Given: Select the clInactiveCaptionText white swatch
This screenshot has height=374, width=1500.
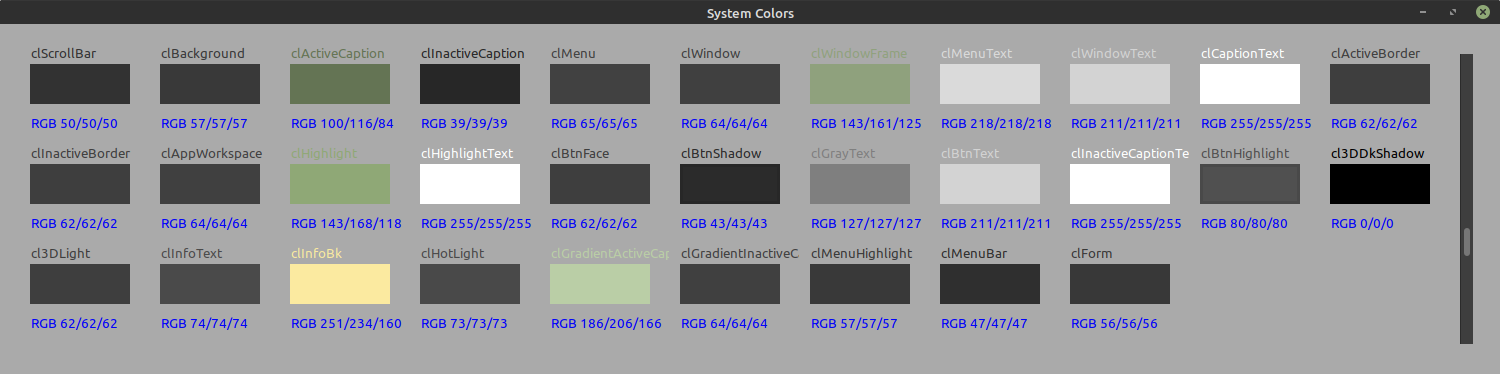Looking at the screenshot, I should point(1120,184).
